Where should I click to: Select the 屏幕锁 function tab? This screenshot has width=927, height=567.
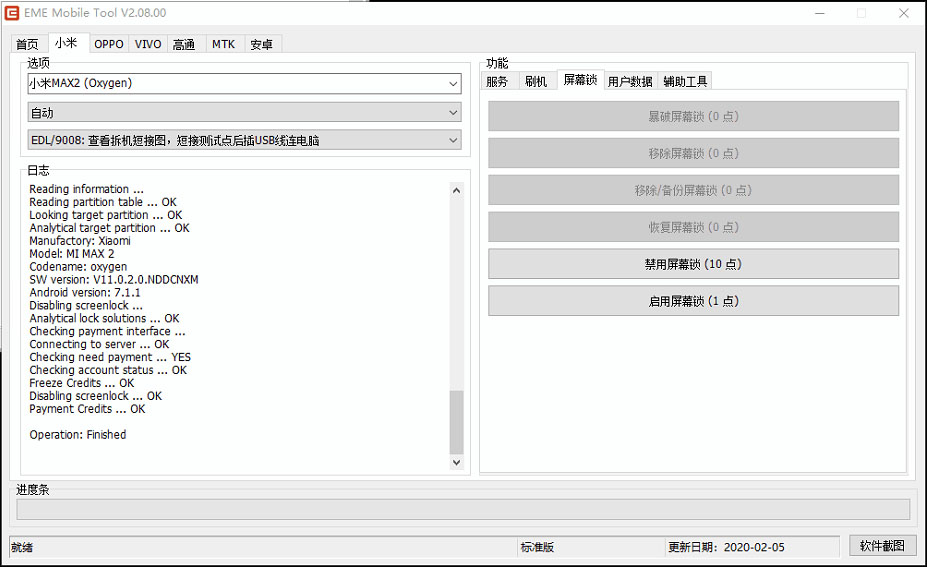coord(580,80)
